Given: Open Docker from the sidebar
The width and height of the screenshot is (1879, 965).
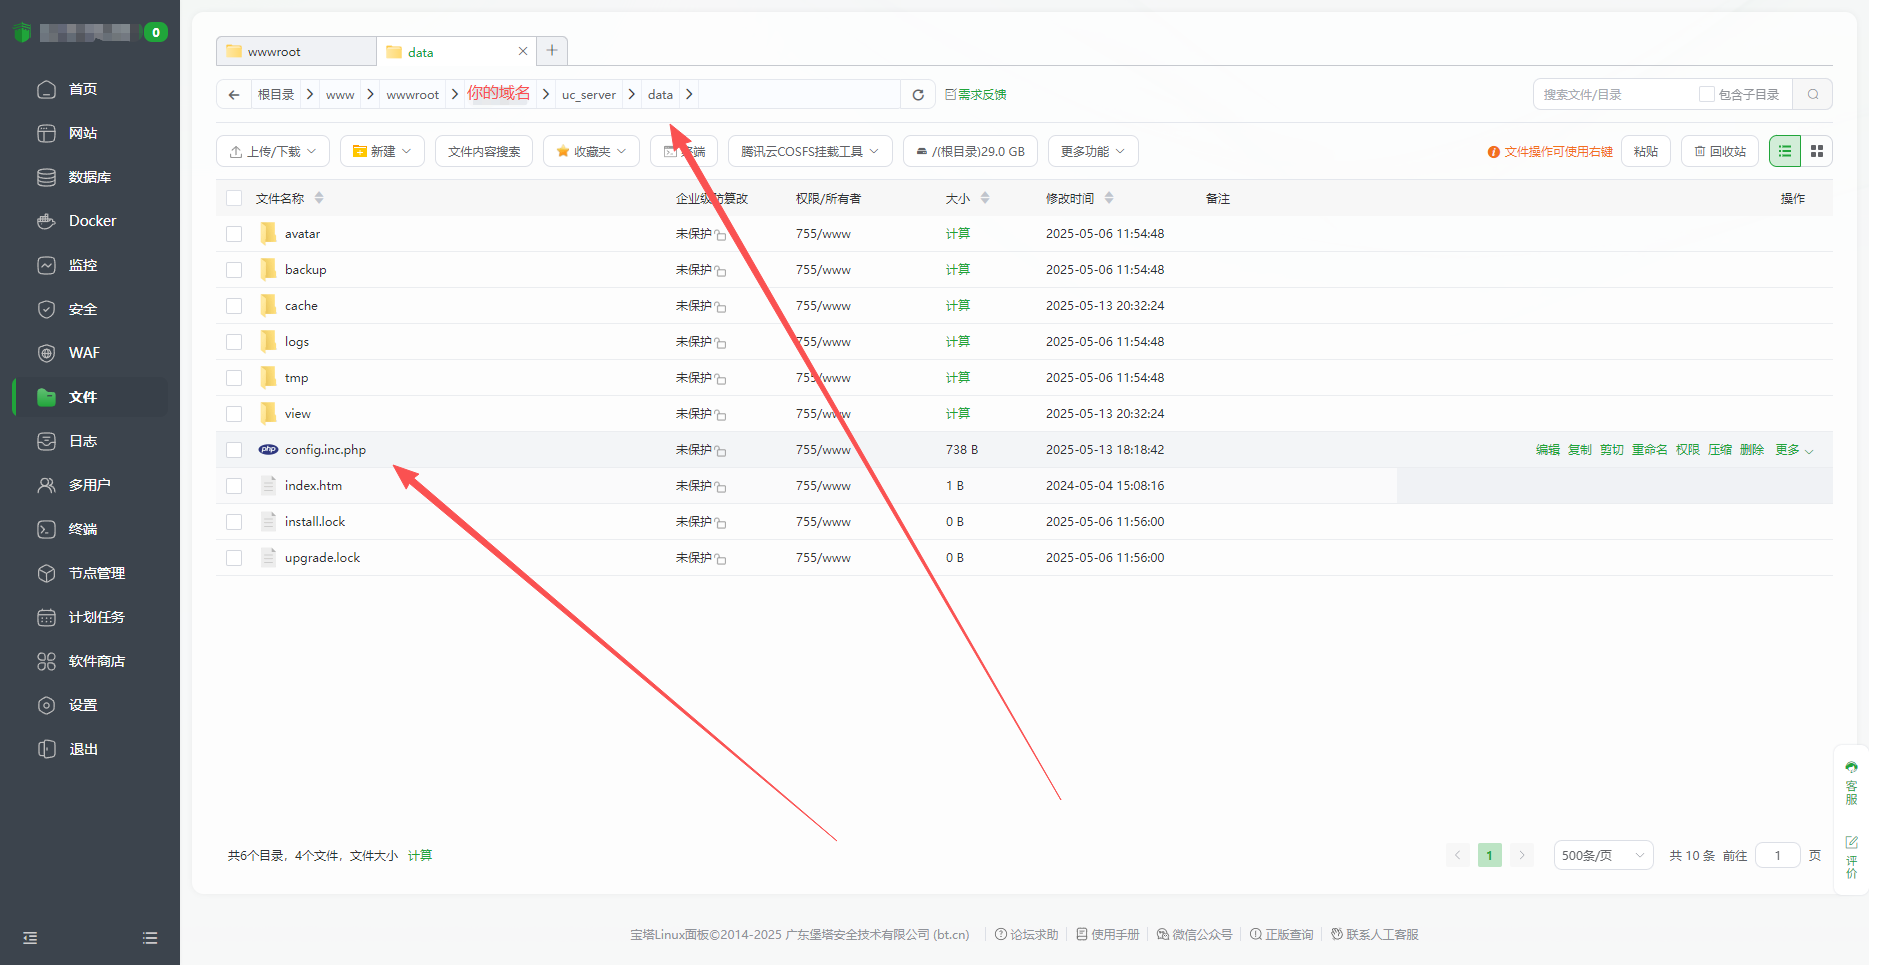Looking at the screenshot, I should point(92,221).
